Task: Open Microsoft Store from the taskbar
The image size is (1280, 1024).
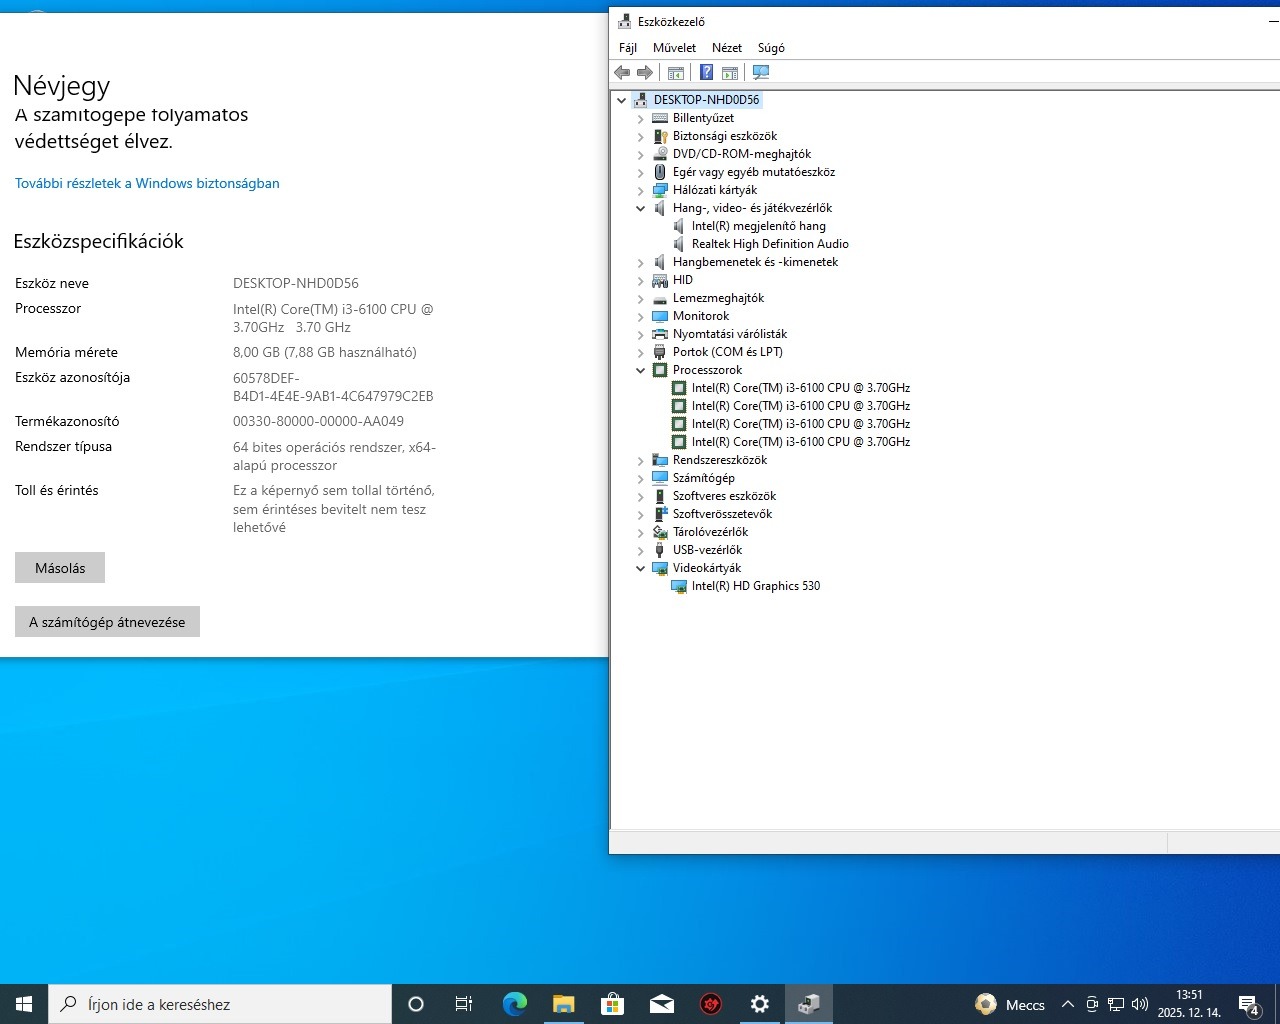Action: 612,1004
